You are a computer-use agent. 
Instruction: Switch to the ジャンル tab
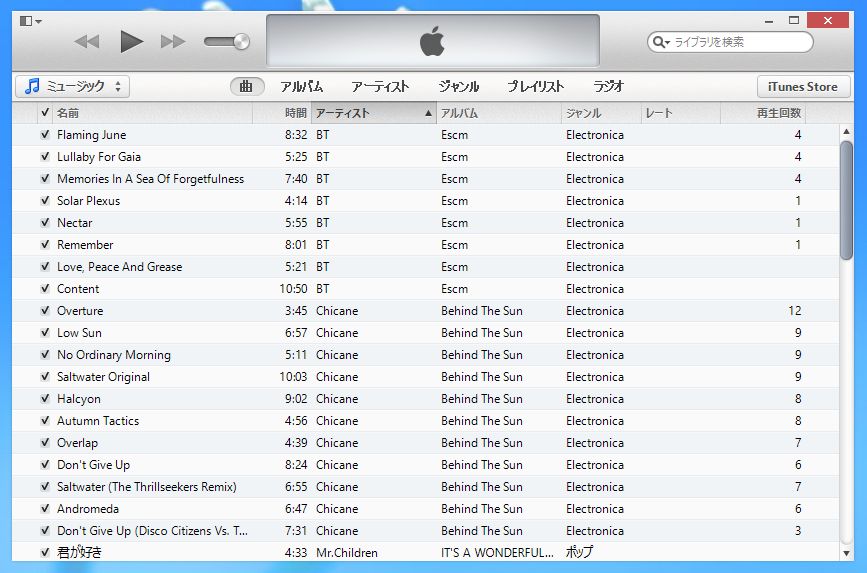(x=458, y=86)
